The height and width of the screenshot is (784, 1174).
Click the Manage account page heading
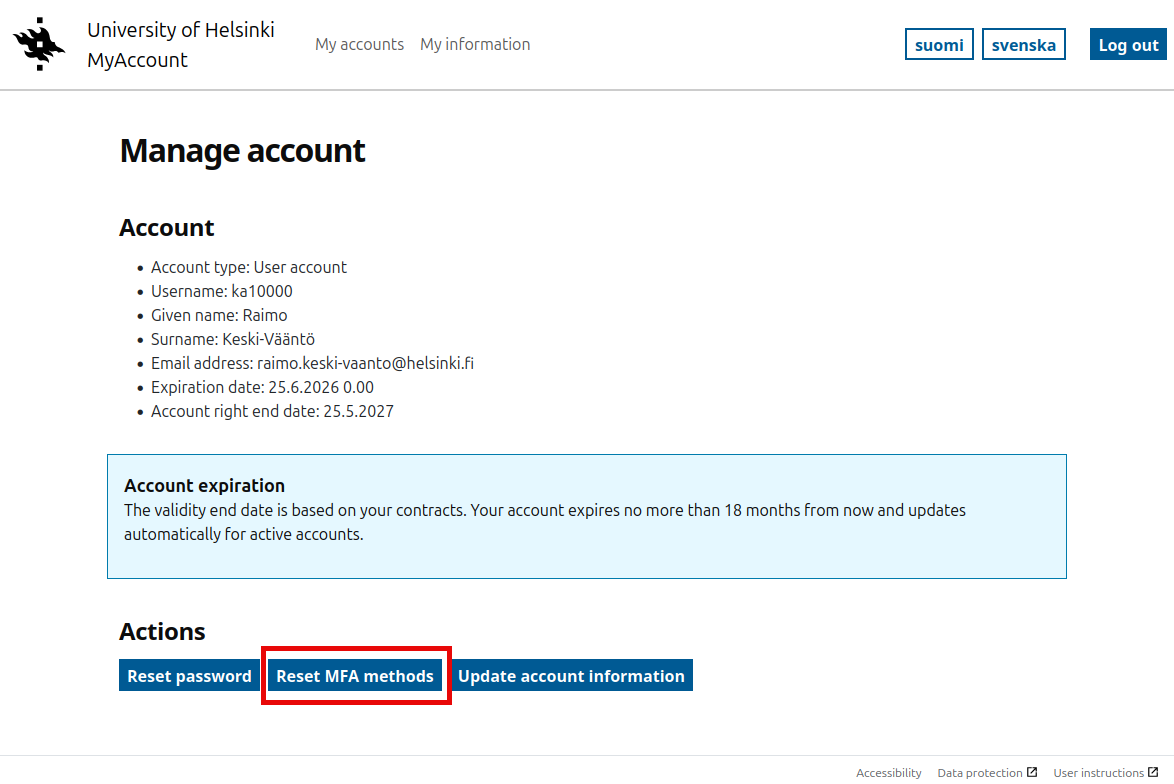(243, 151)
